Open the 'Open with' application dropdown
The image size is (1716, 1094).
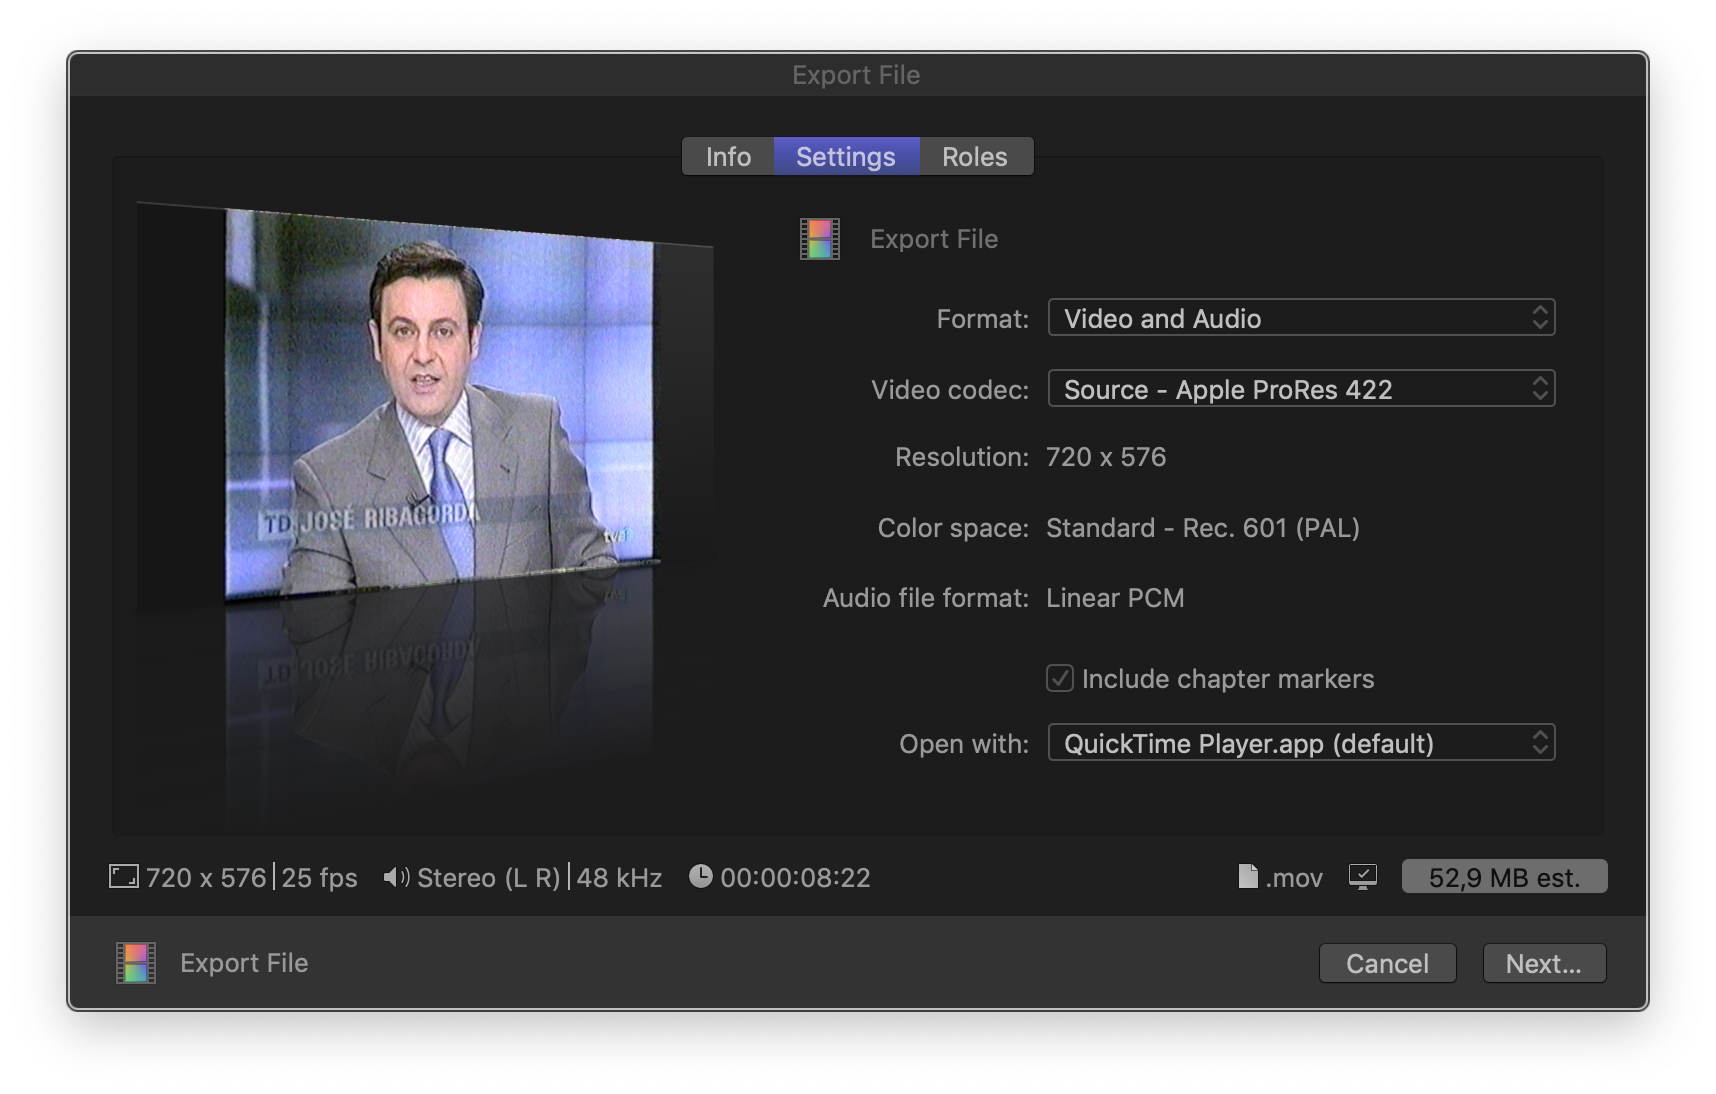coord(1301,743)
